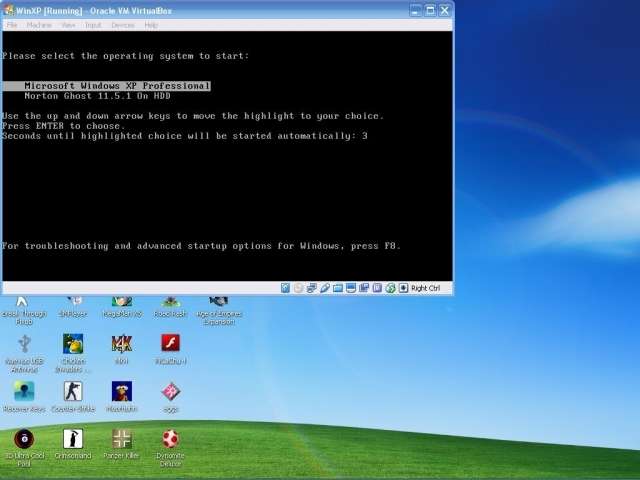Open the 3D Ultra Cool Pool icon
The width and height of the screenshot is (640, 480).
coord(23,439)
